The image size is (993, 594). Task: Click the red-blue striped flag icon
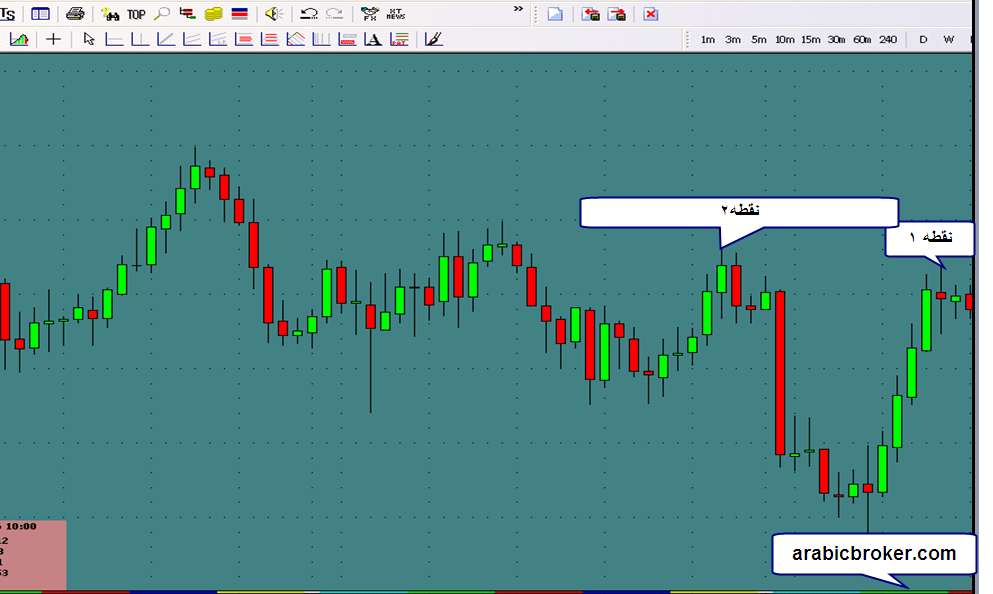point(239,14)
